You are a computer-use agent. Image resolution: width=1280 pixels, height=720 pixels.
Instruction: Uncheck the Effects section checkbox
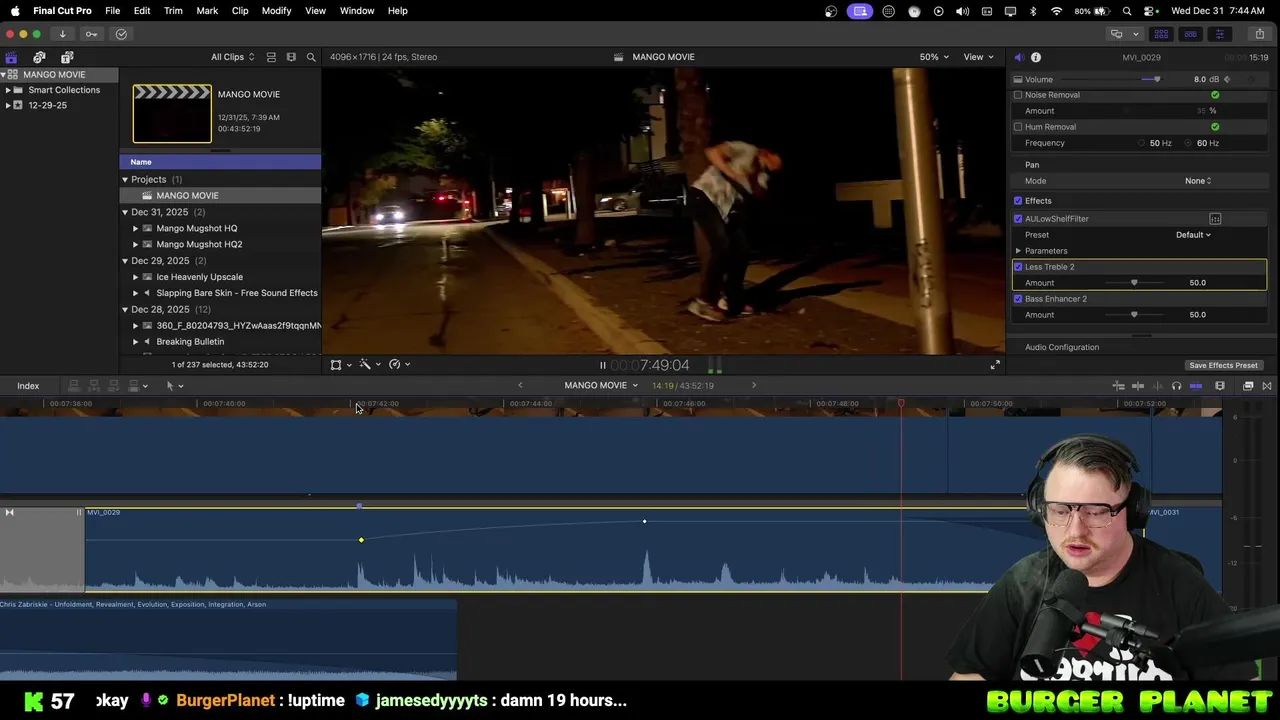tap(1018, 201)
